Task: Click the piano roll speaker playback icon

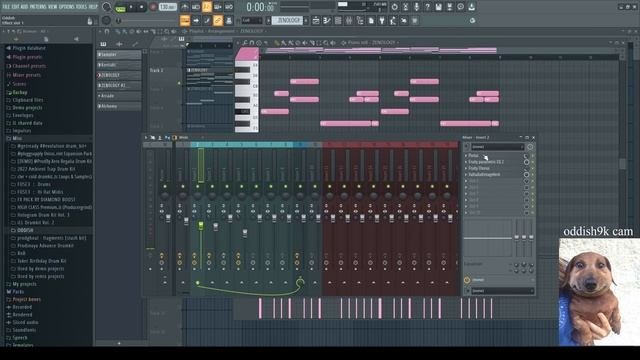Action: coord(333,42)
